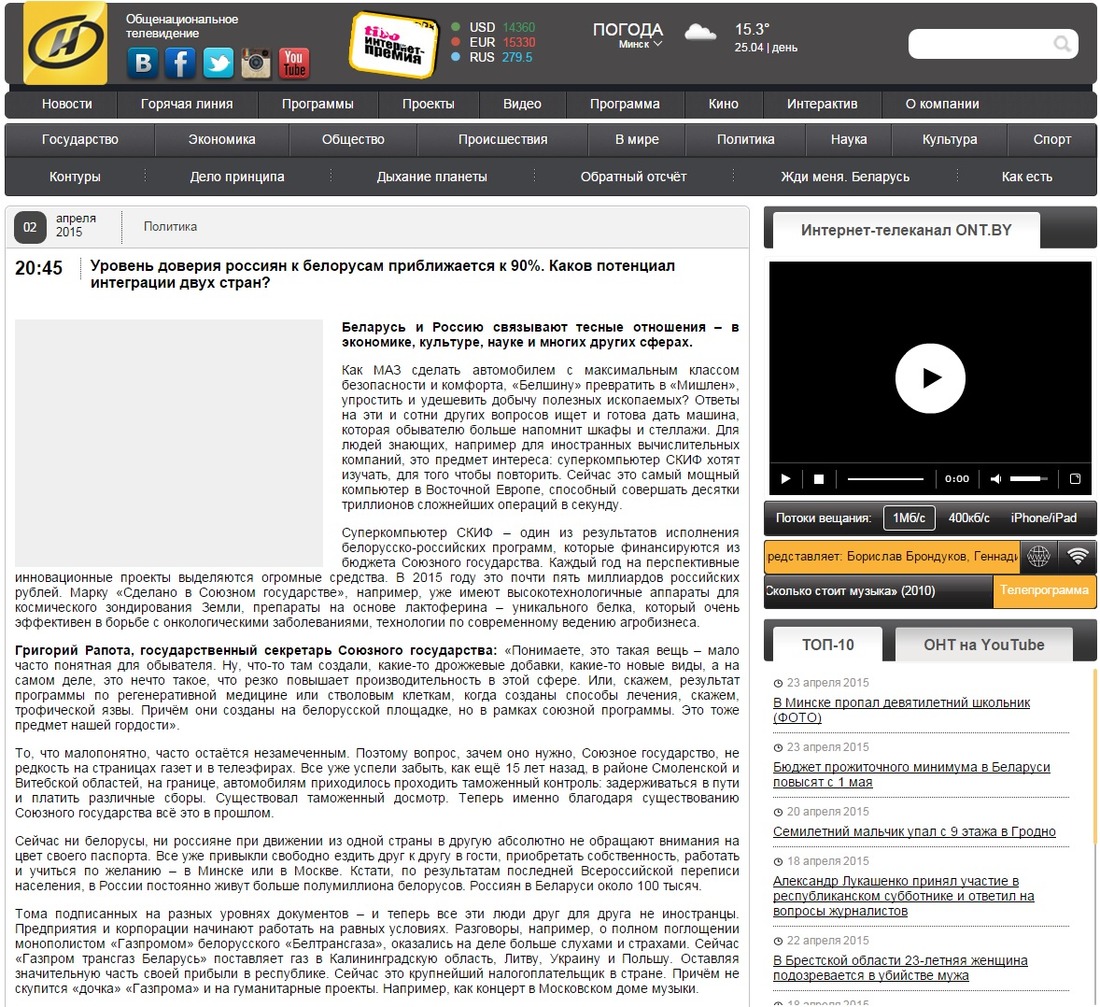Screen dimensions: 1100x1007
Task: Stop the internet channel player
Action: (818, 479)
